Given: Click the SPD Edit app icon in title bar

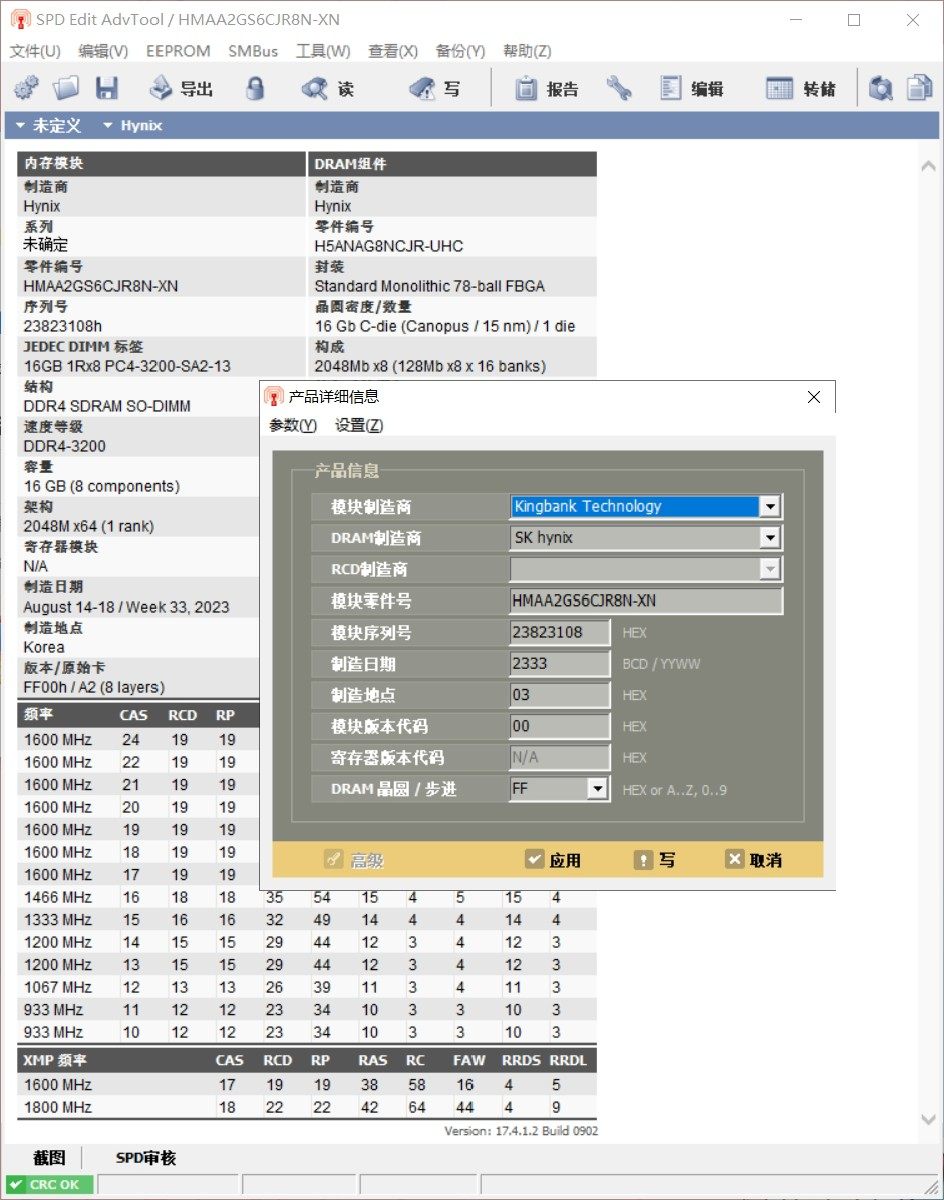Looking at the screenshot, I should tap(20, 19).
